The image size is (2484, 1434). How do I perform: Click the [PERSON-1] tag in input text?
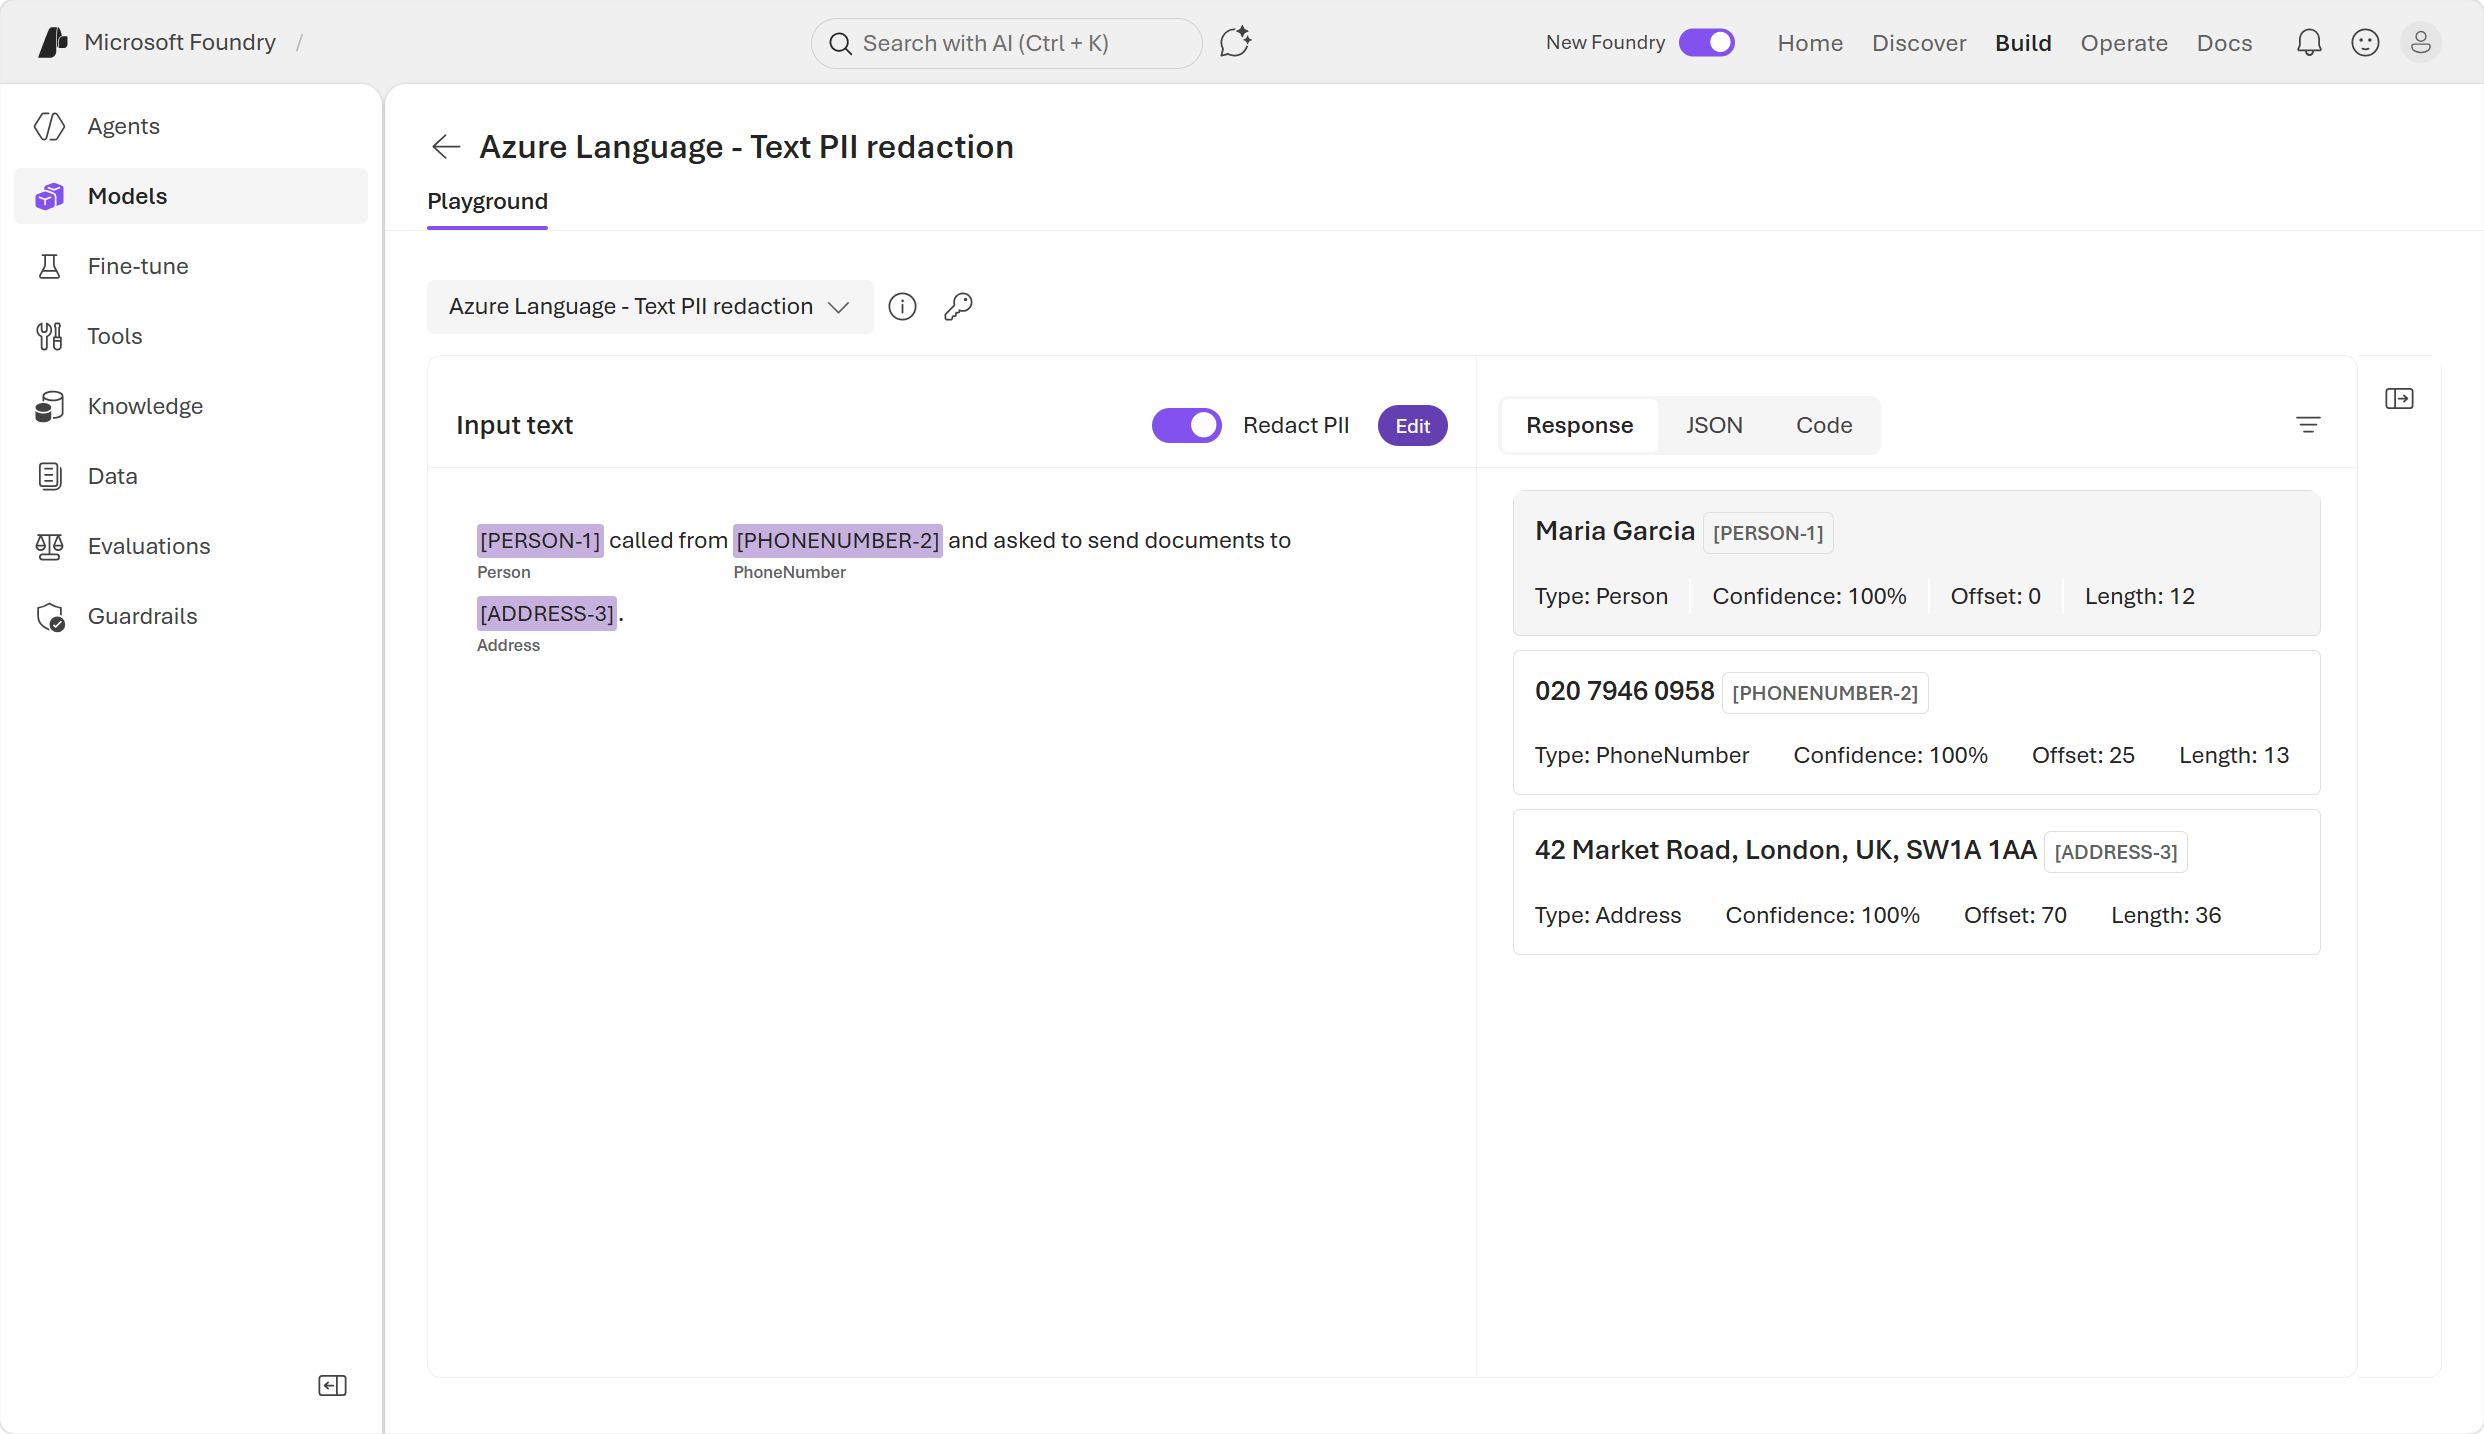[540, 540]
